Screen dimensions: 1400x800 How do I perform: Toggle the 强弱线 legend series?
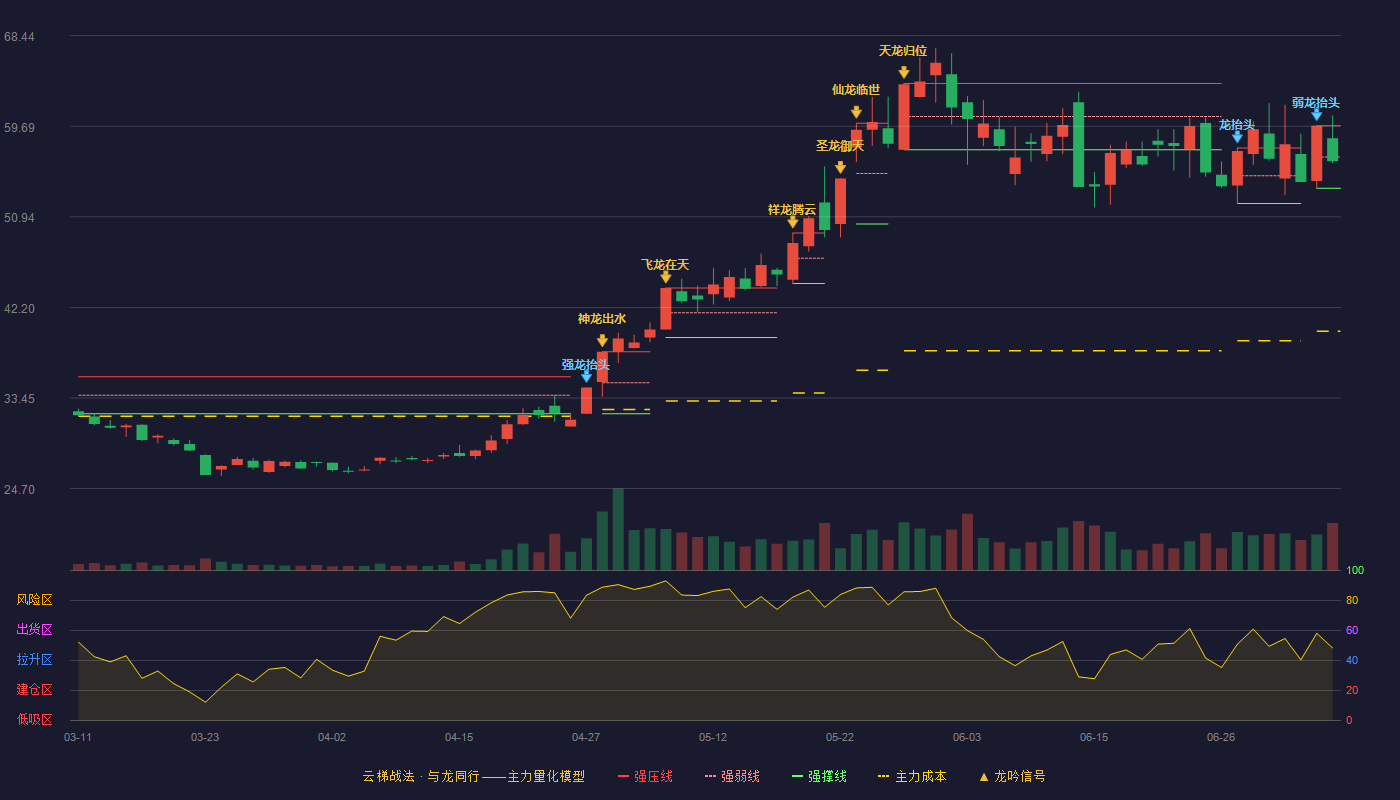pos(732,776)
